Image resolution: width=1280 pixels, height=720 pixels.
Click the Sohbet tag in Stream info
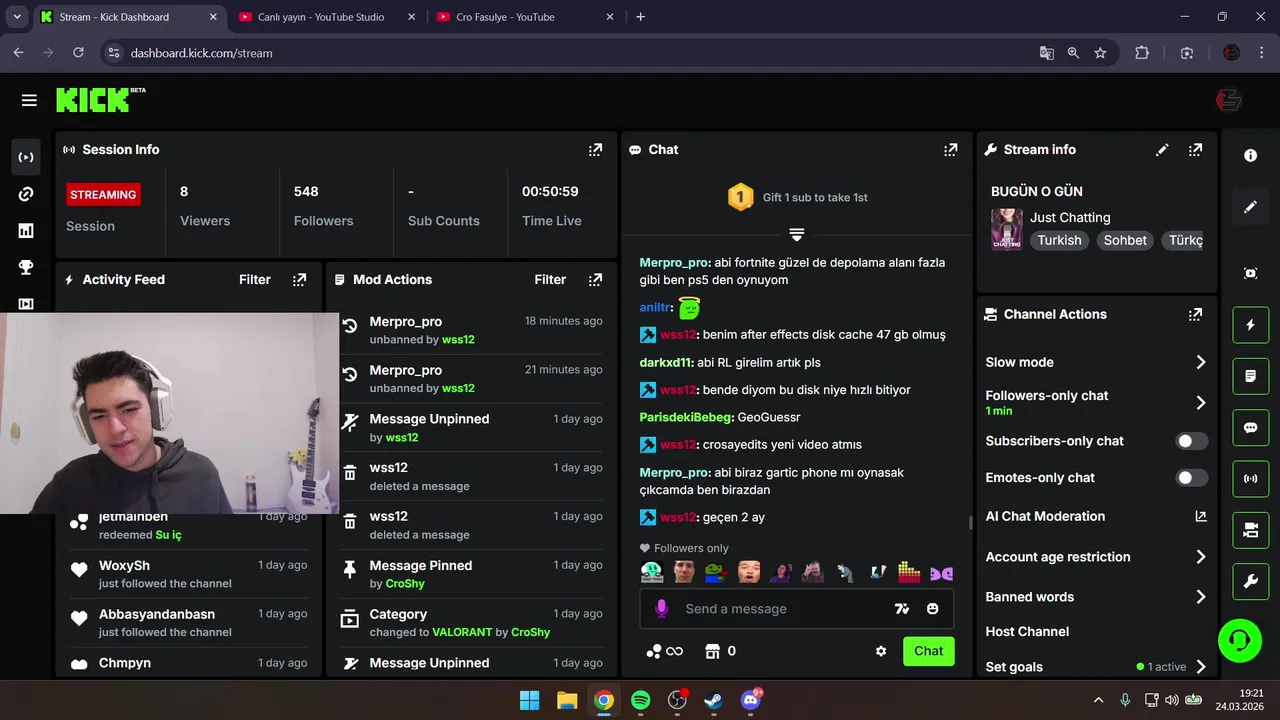coord(1125,240)
